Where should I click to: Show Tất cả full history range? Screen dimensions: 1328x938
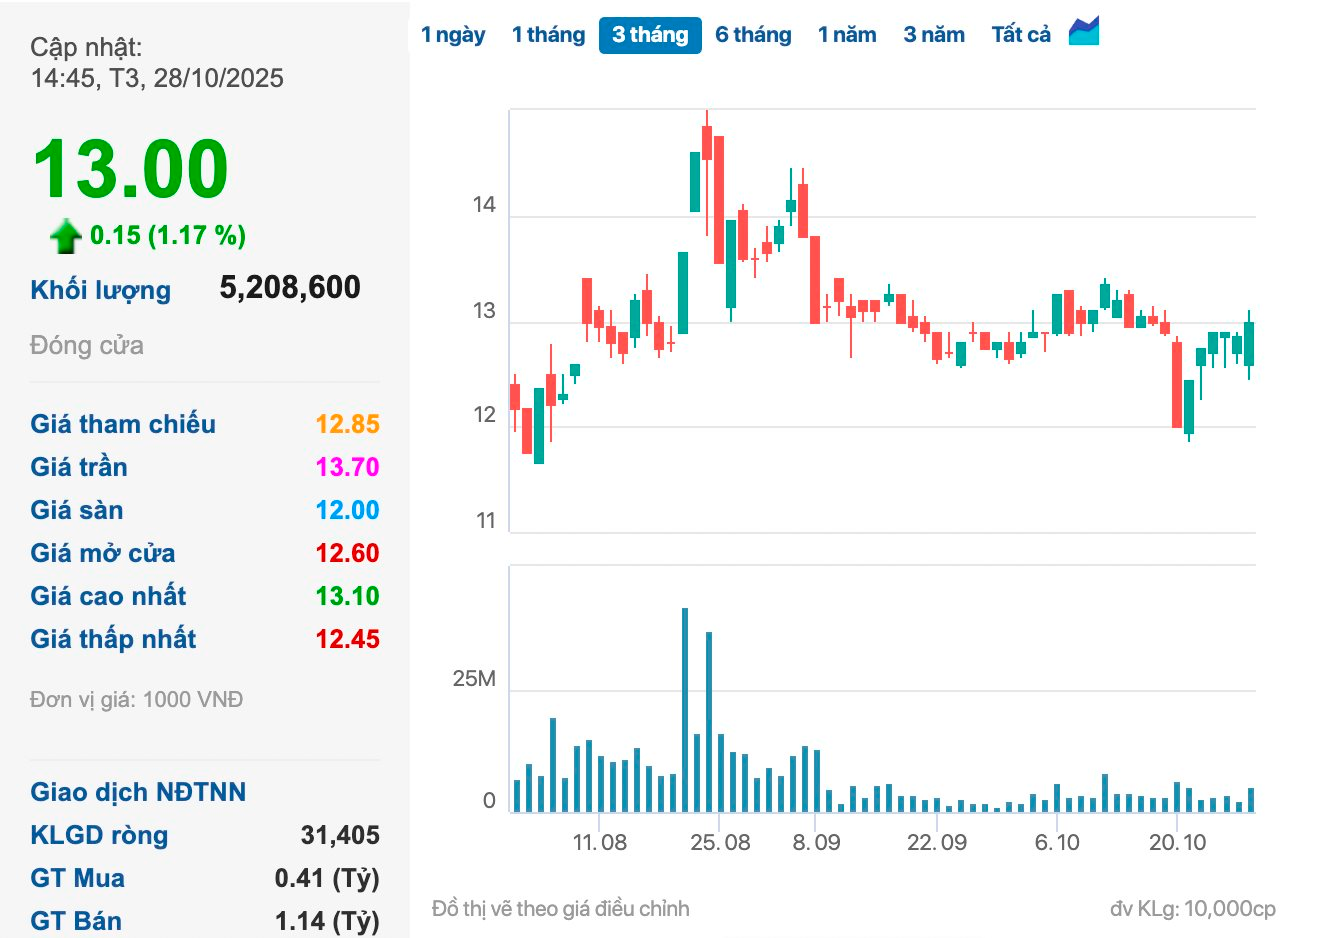point(1021,35)
